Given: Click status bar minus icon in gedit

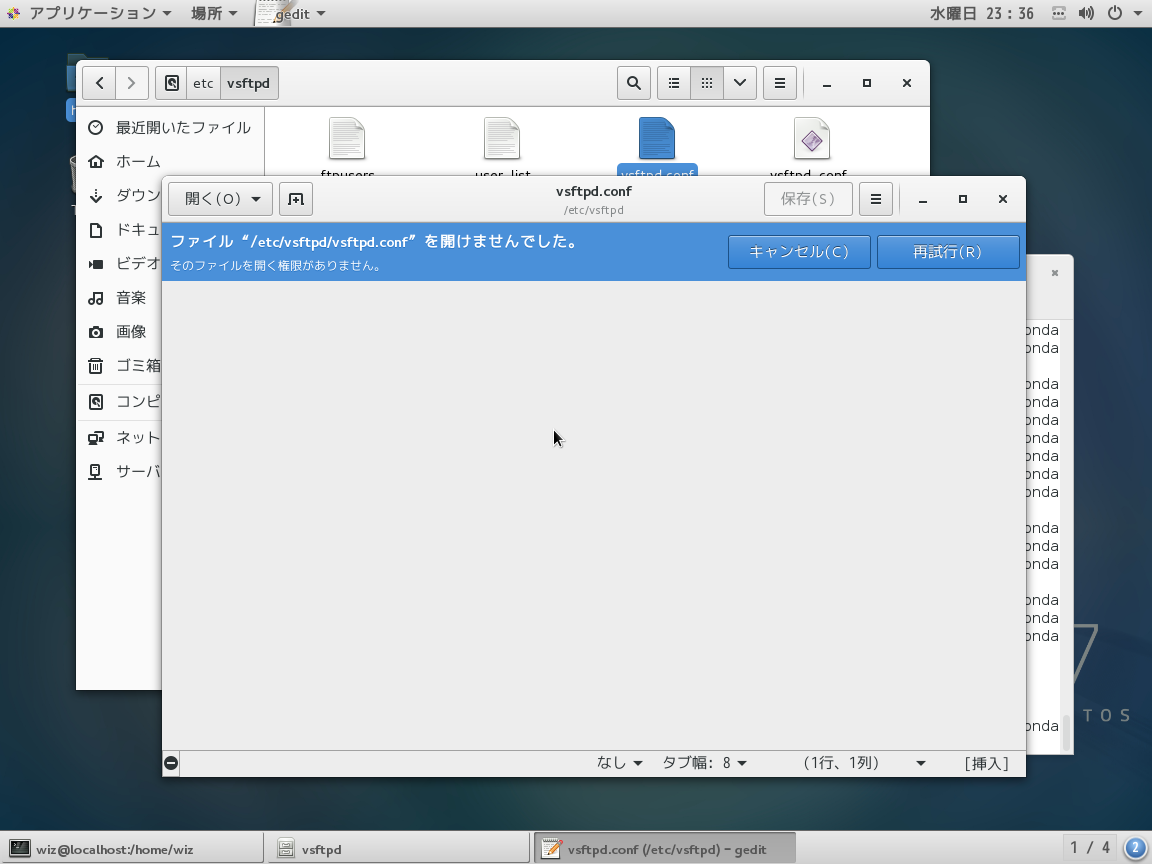Looking at the screenshot, I should (x=170, y=763).
